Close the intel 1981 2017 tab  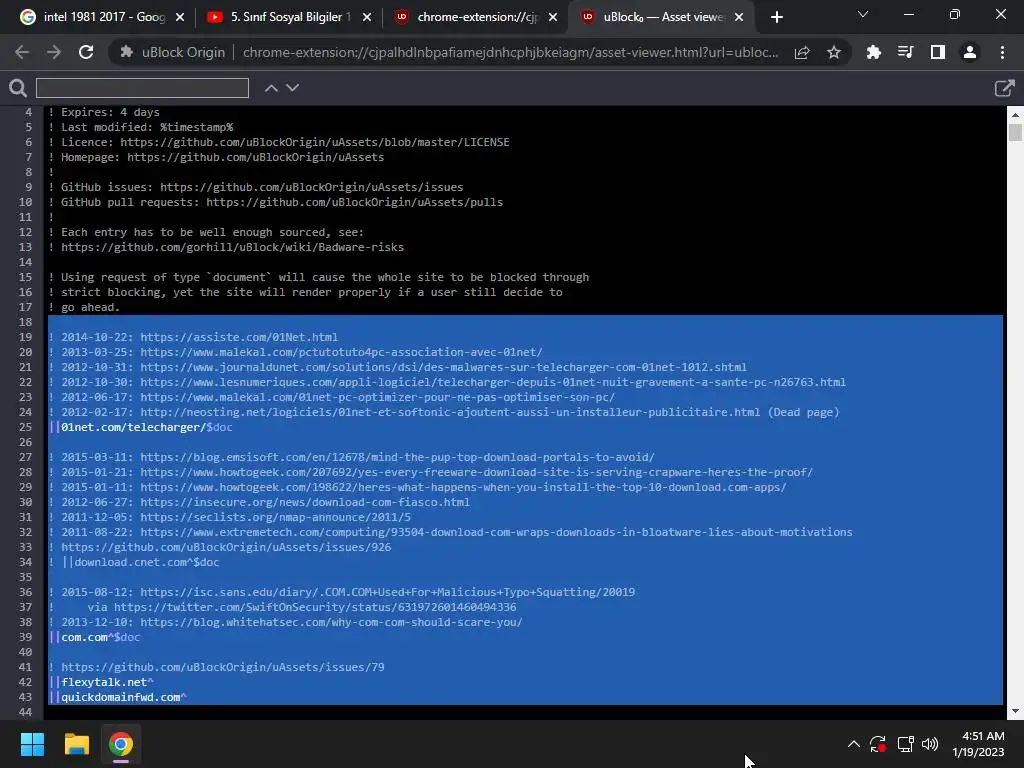tap(180, 17)
